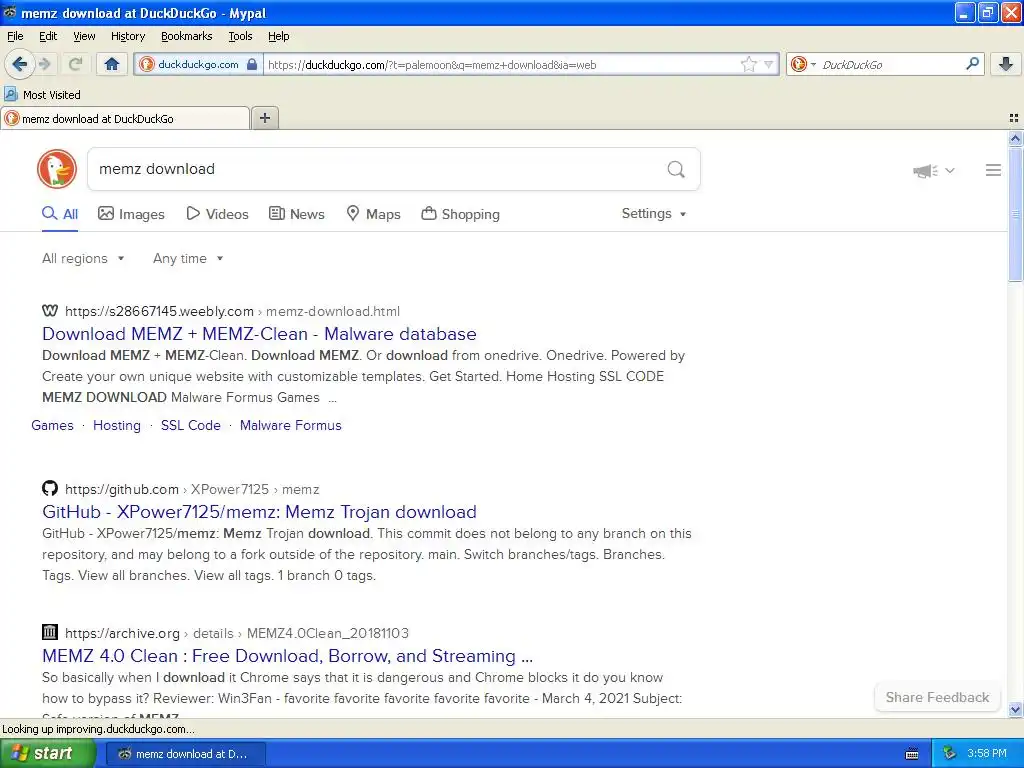Screen dimensions: 1024x768
Task: Click the DuckDuckGo duck logo
Action: [x=57, y=169]
